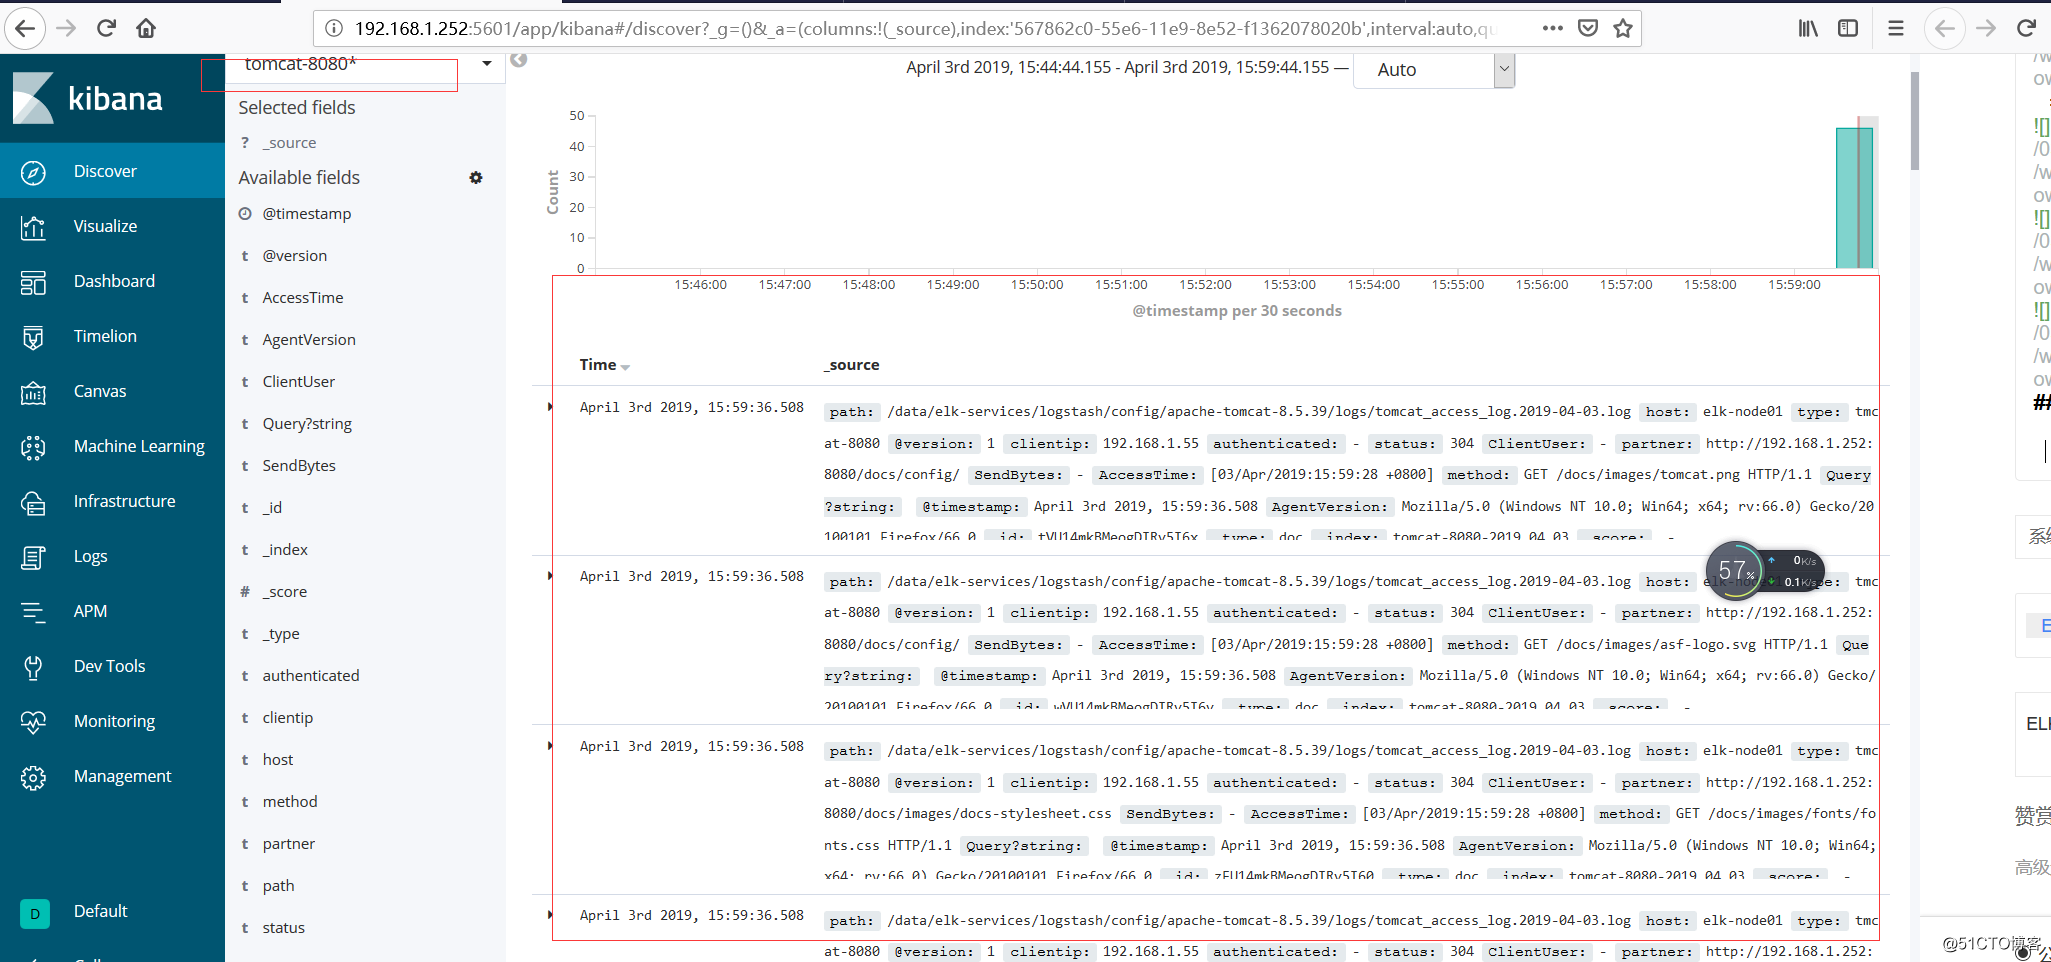This screenshot has width=2051, height=962.
Task: Click the _source column header
Action: 852,365
